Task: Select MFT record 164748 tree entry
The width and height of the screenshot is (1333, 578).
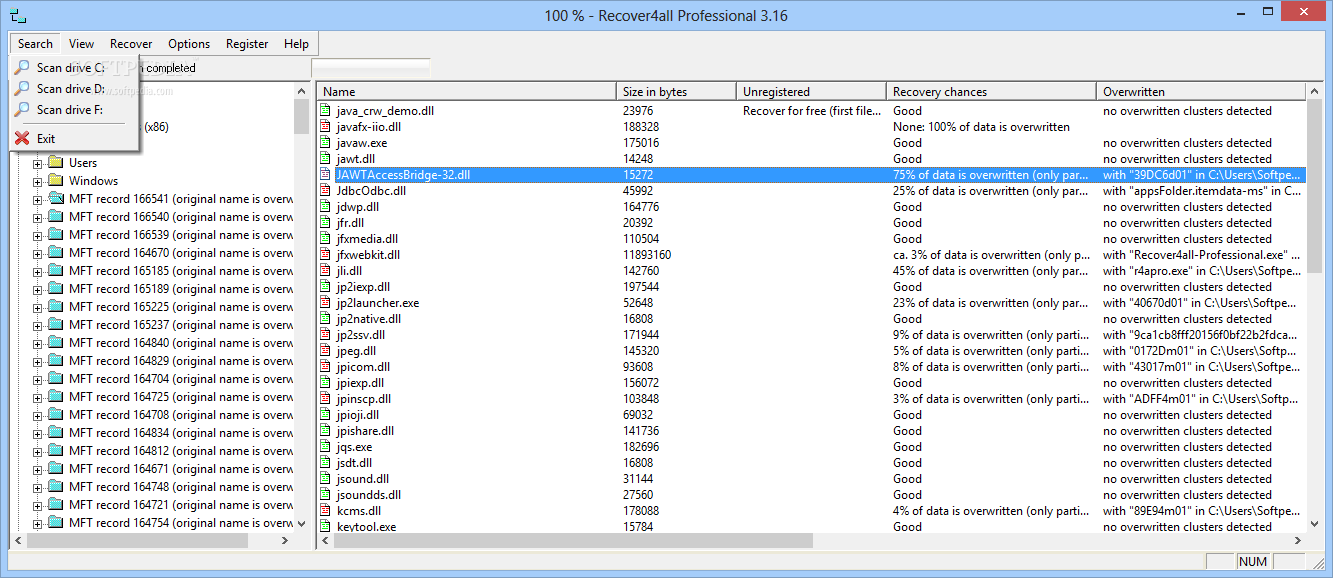Action: (x=181, y=487)
